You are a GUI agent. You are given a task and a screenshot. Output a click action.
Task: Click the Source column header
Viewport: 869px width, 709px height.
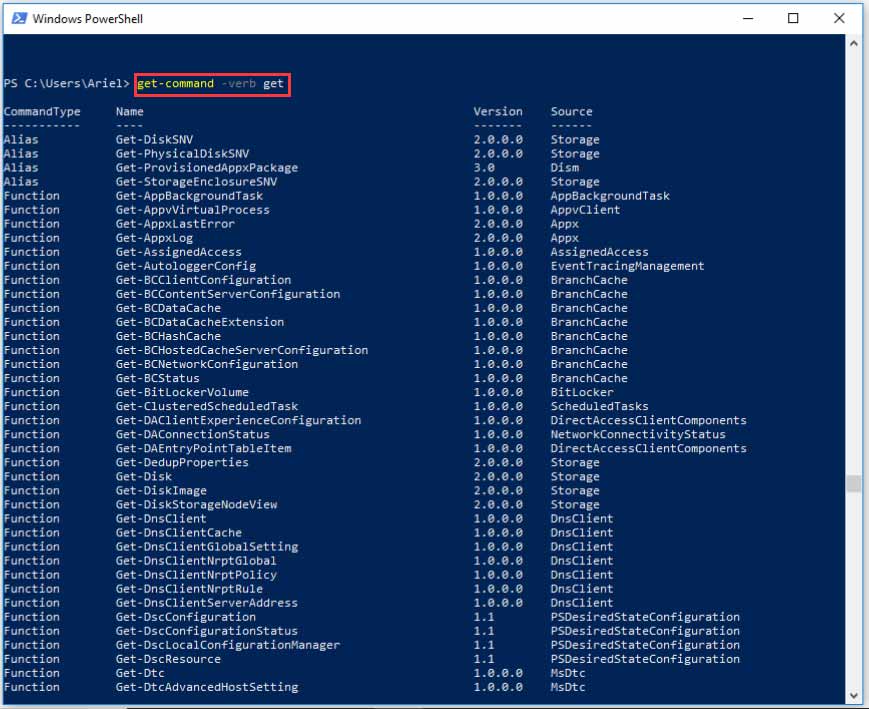(x=571, y=111)
